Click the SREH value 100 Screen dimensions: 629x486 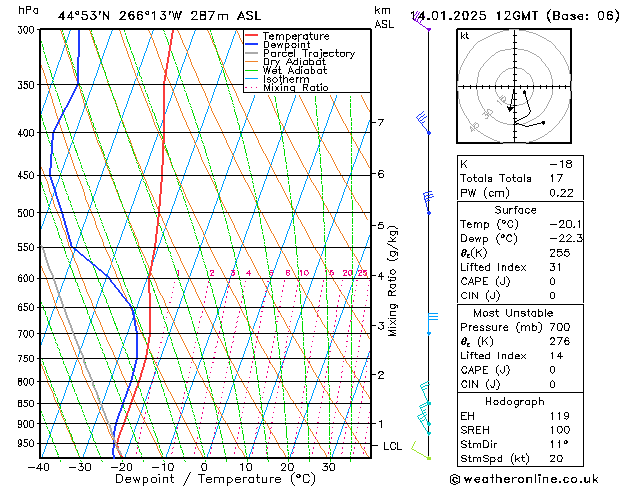point(560,430)
